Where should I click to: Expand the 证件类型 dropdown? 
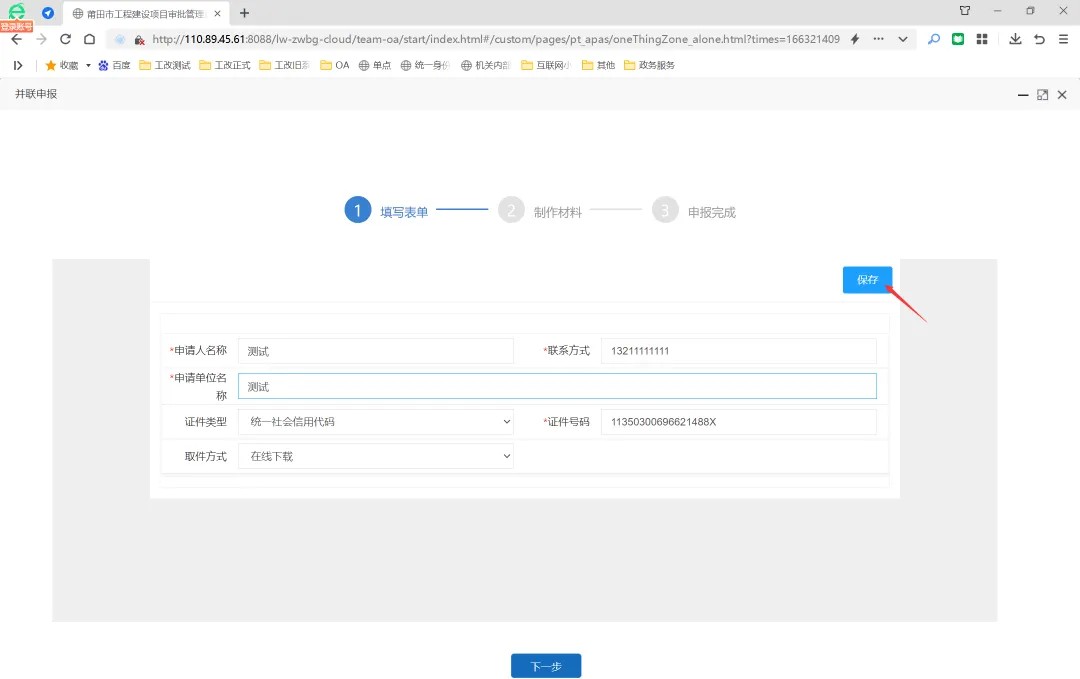coord(375,422)
